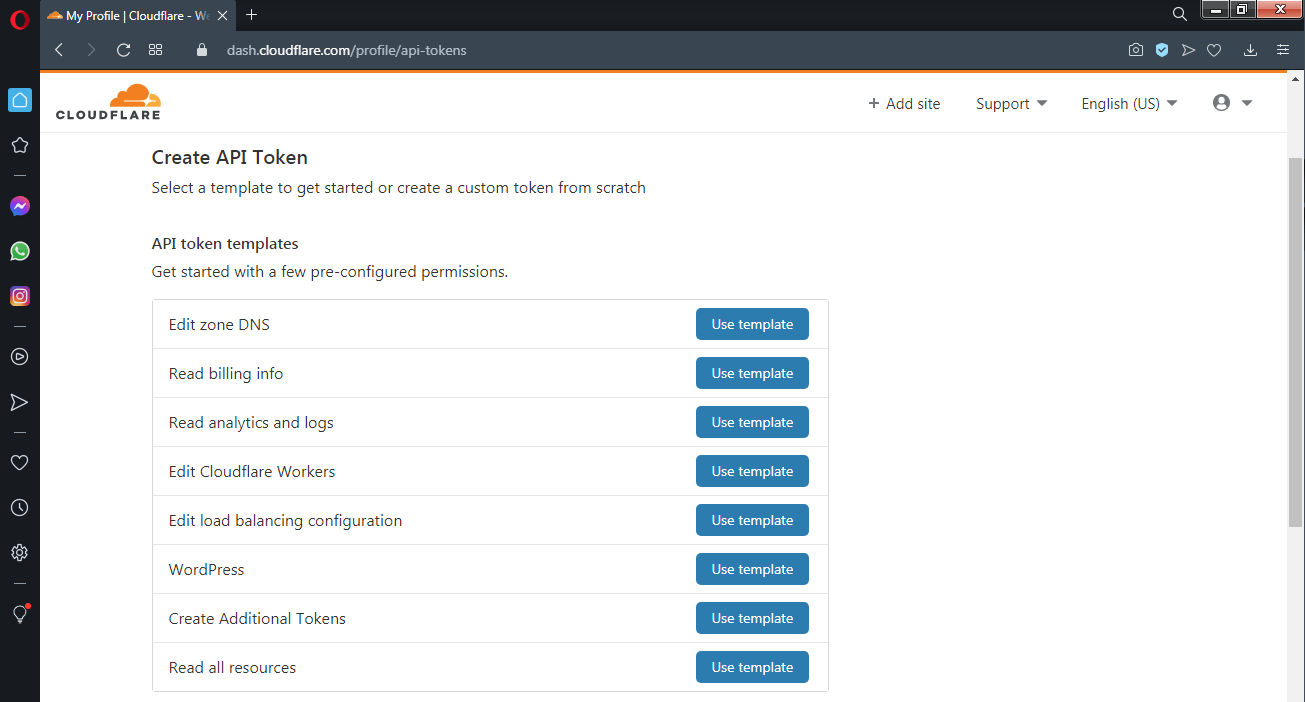The height and width of the screenshot is (702, 1305).
Task: Click the Read all resources label
Action: click(x=232, y=667)
